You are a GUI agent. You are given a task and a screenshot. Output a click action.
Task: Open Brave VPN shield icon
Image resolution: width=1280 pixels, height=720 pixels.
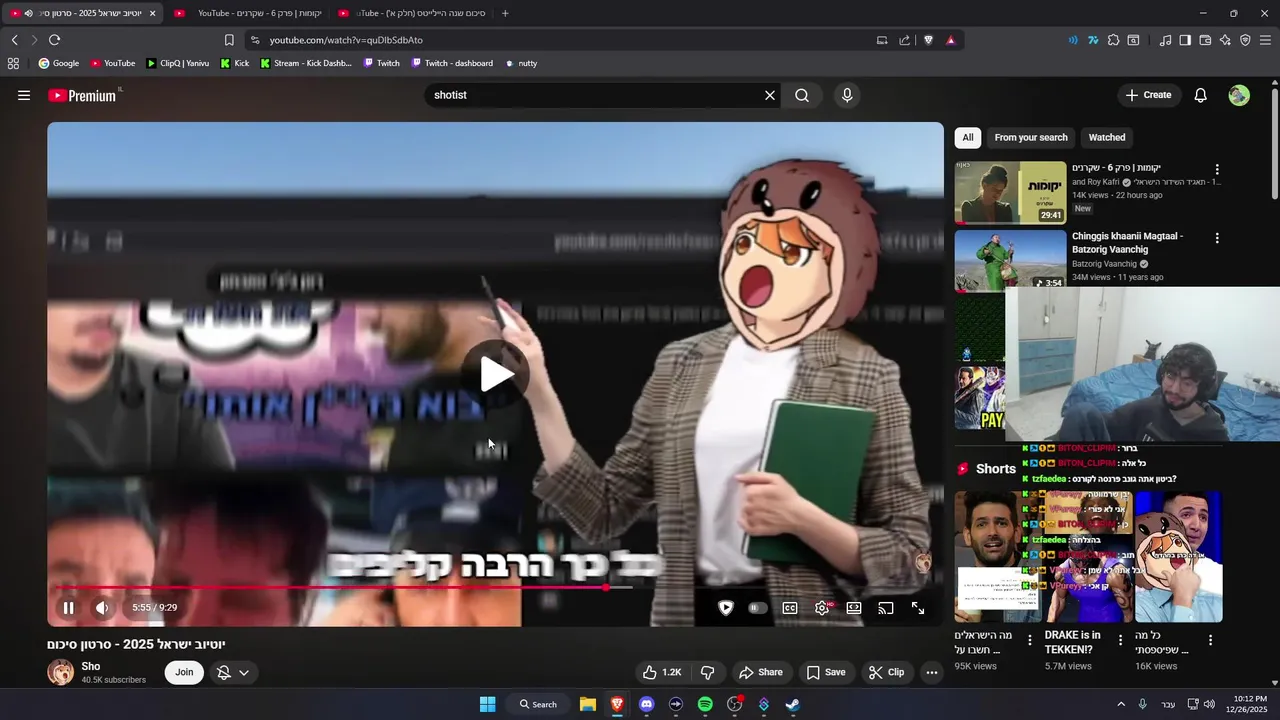click(x=1245, y=40)
